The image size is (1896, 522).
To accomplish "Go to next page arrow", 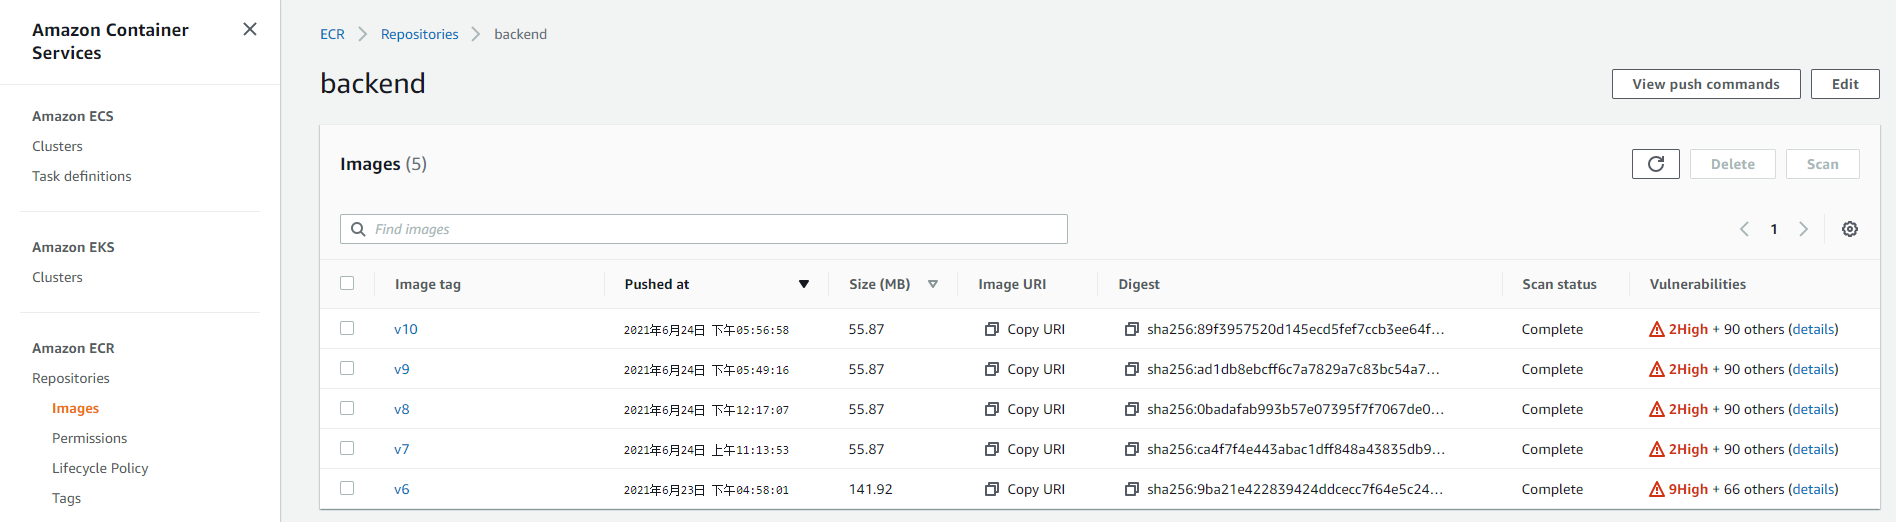I will point(1803,229).
